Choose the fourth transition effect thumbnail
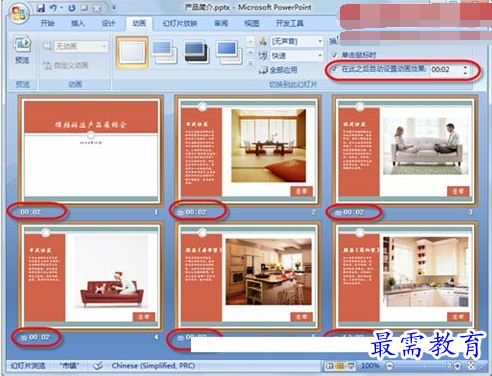Viewport: 492px width, 376px height. coord(229,52)
